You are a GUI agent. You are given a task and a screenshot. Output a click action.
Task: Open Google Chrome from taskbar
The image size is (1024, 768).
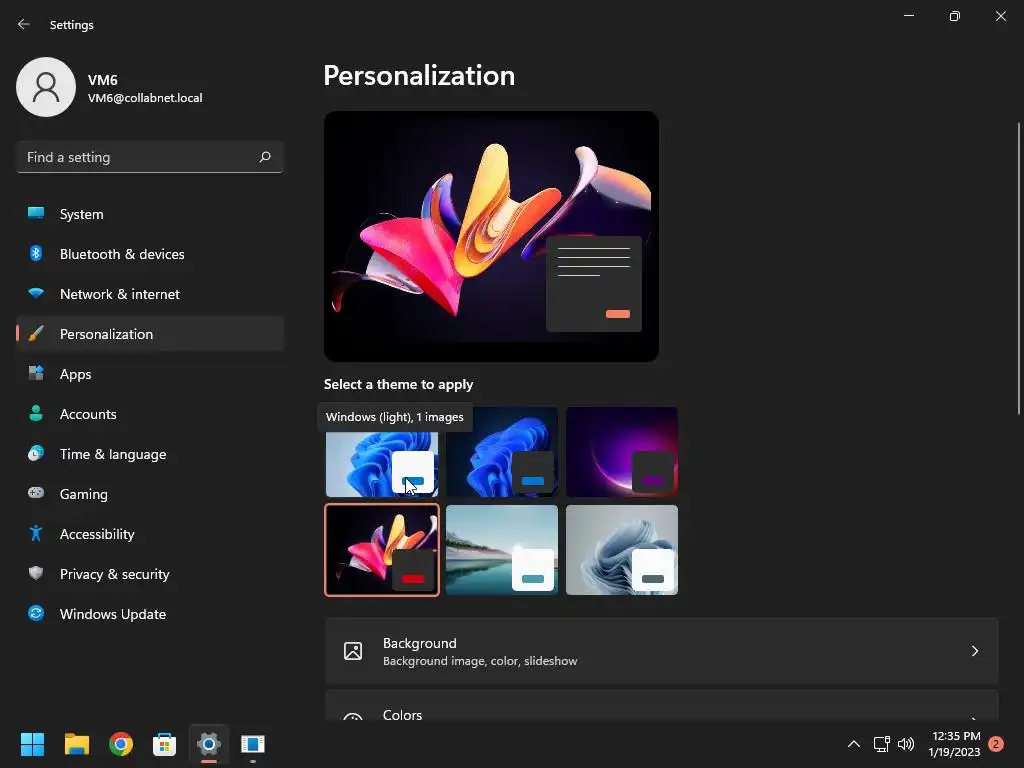point(121,744)
